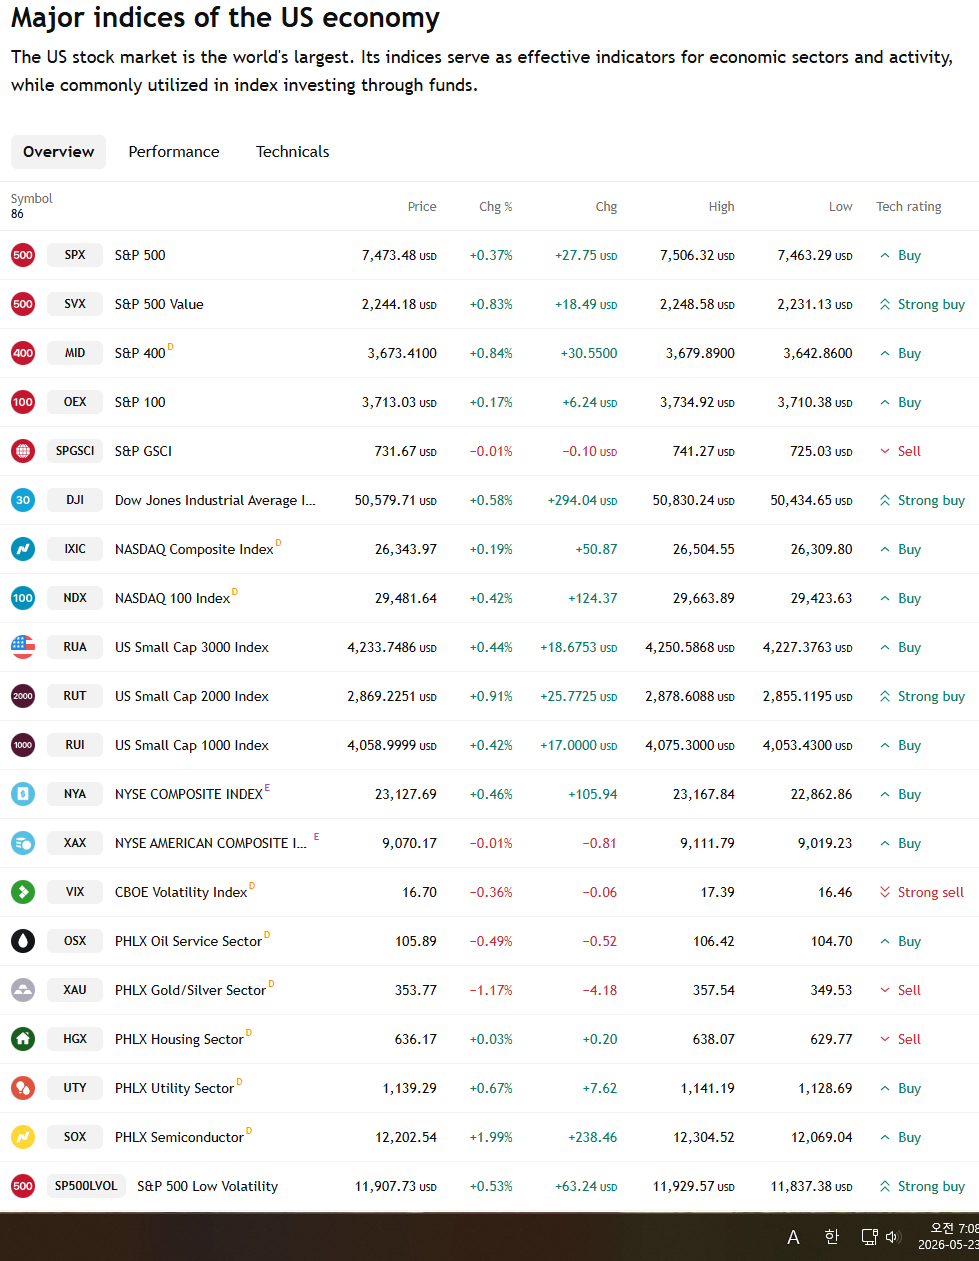Click the NASDAQ Composite logo icon
Screen dimensions: 979x1261
coord(23,549)
